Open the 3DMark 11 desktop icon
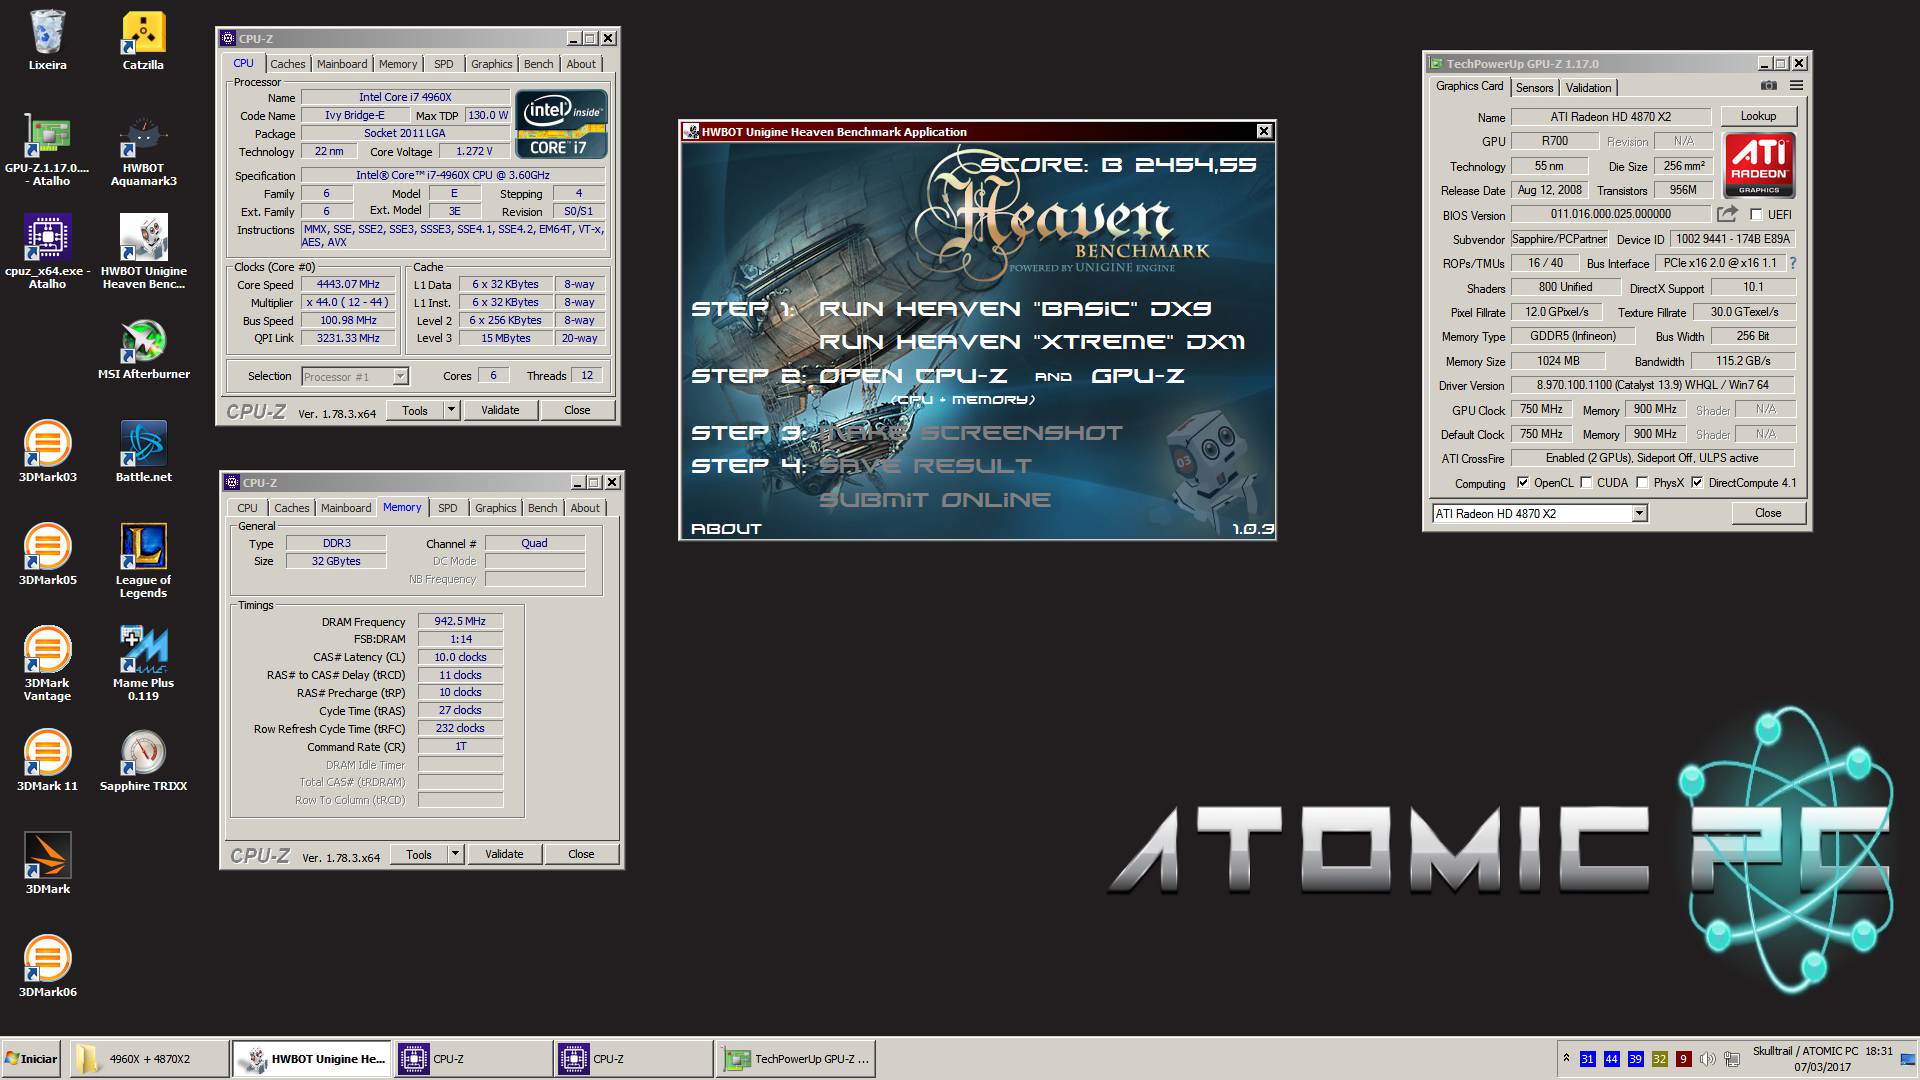This screenshot has width=1920, height=1080. coord(47,761)
